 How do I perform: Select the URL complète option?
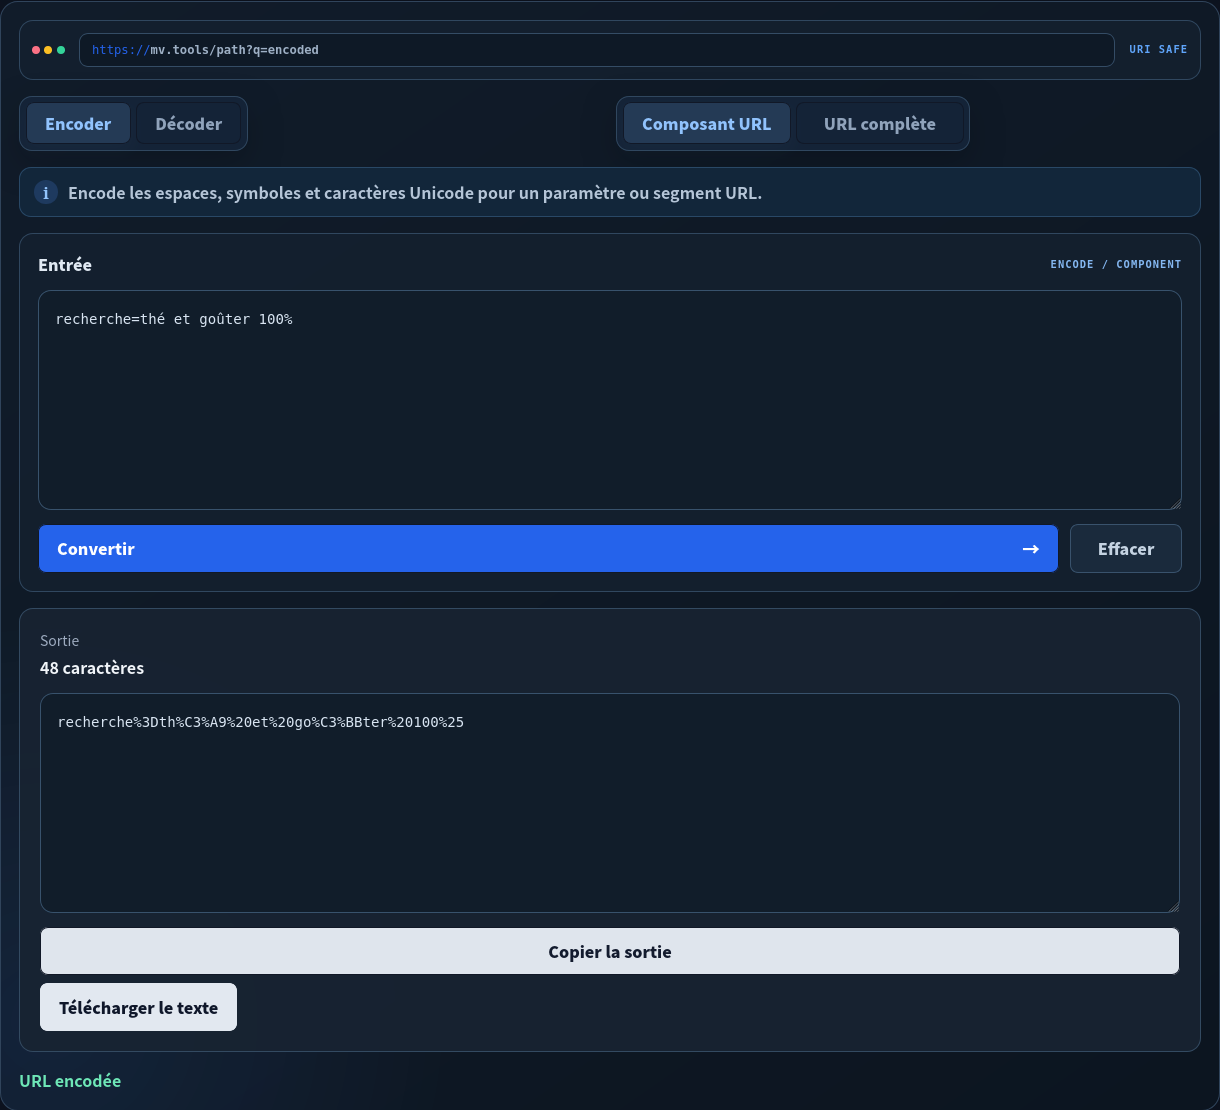coord(880,124)
